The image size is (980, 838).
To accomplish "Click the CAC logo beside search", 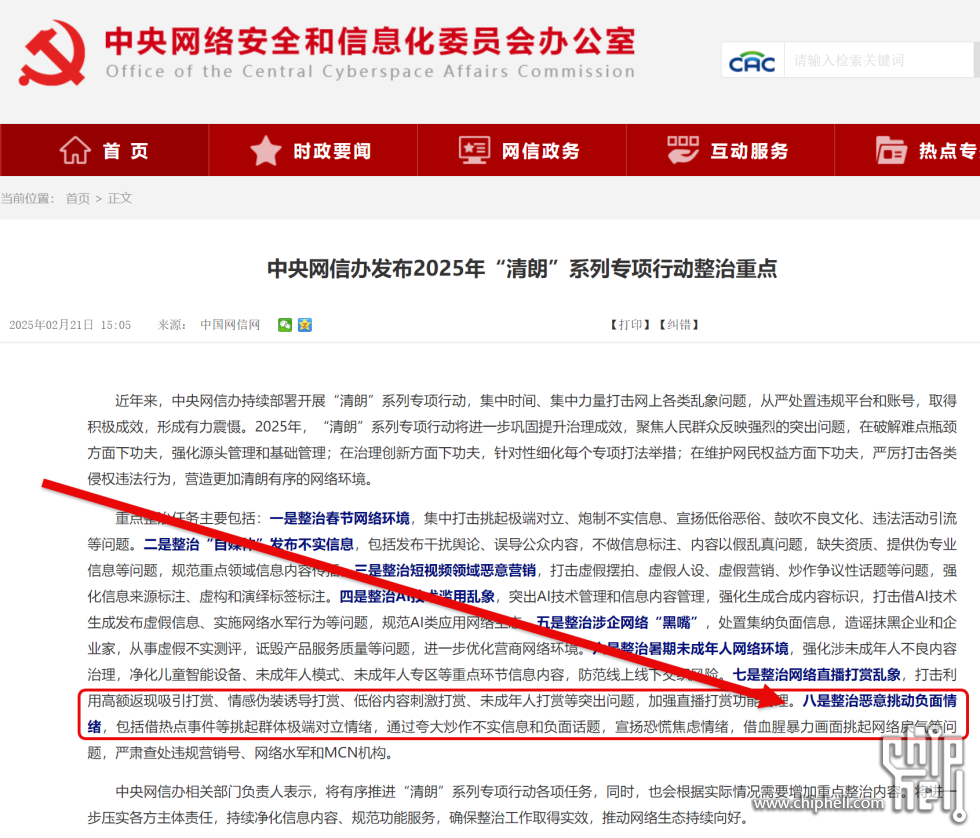I will click(x=752, y=61).
